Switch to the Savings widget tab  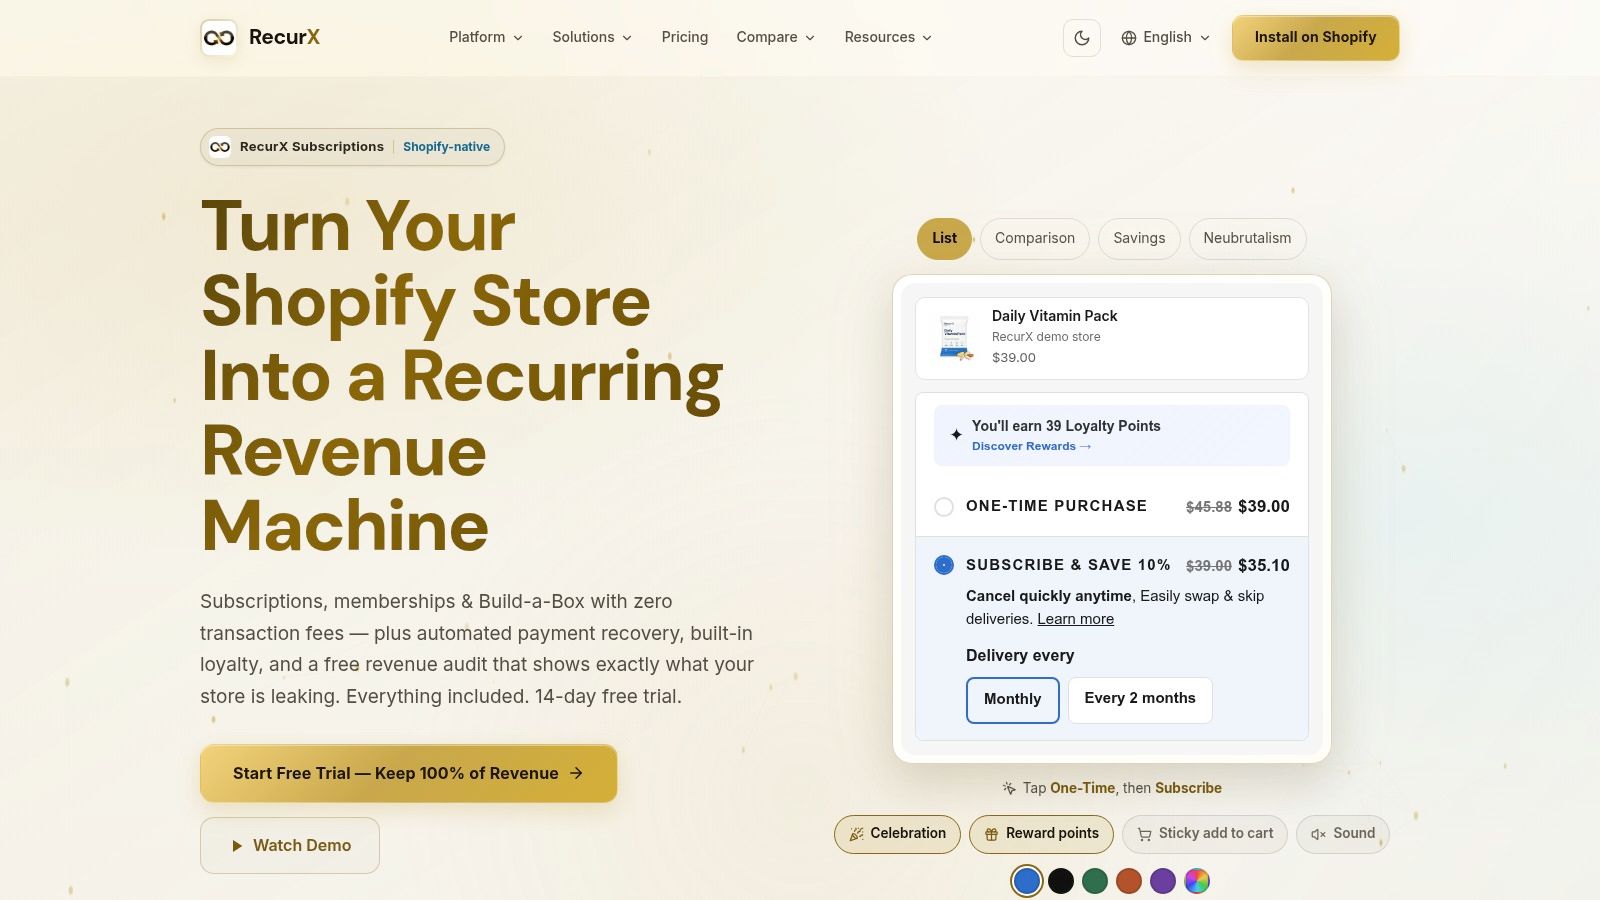[x=1139, y=239]
